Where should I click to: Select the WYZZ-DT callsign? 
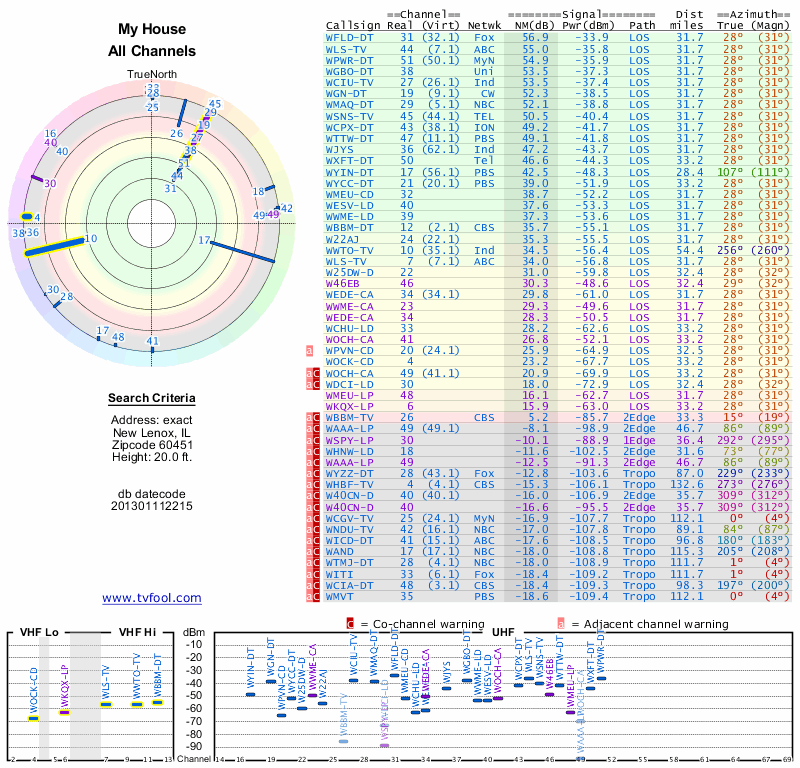[x=349, y=473]
